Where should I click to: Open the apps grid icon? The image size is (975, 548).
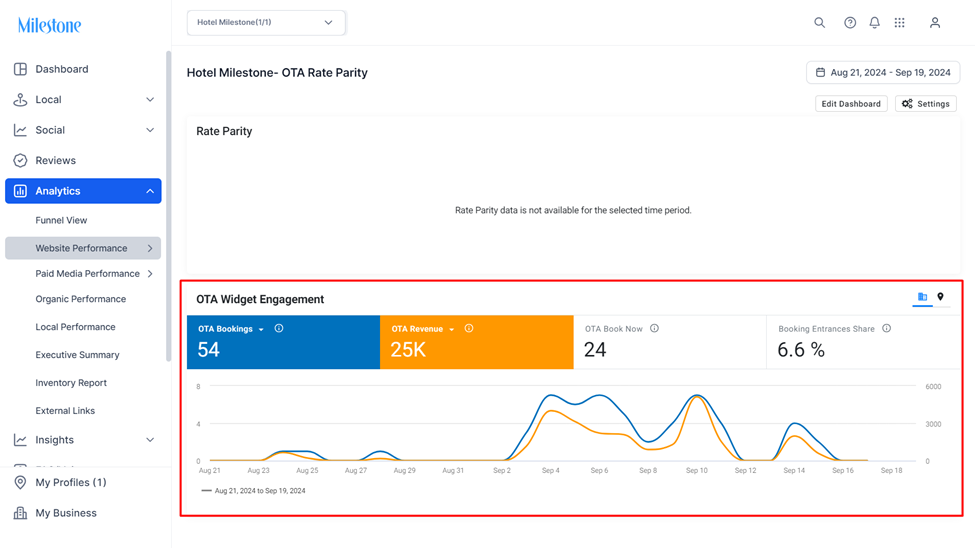899,22
